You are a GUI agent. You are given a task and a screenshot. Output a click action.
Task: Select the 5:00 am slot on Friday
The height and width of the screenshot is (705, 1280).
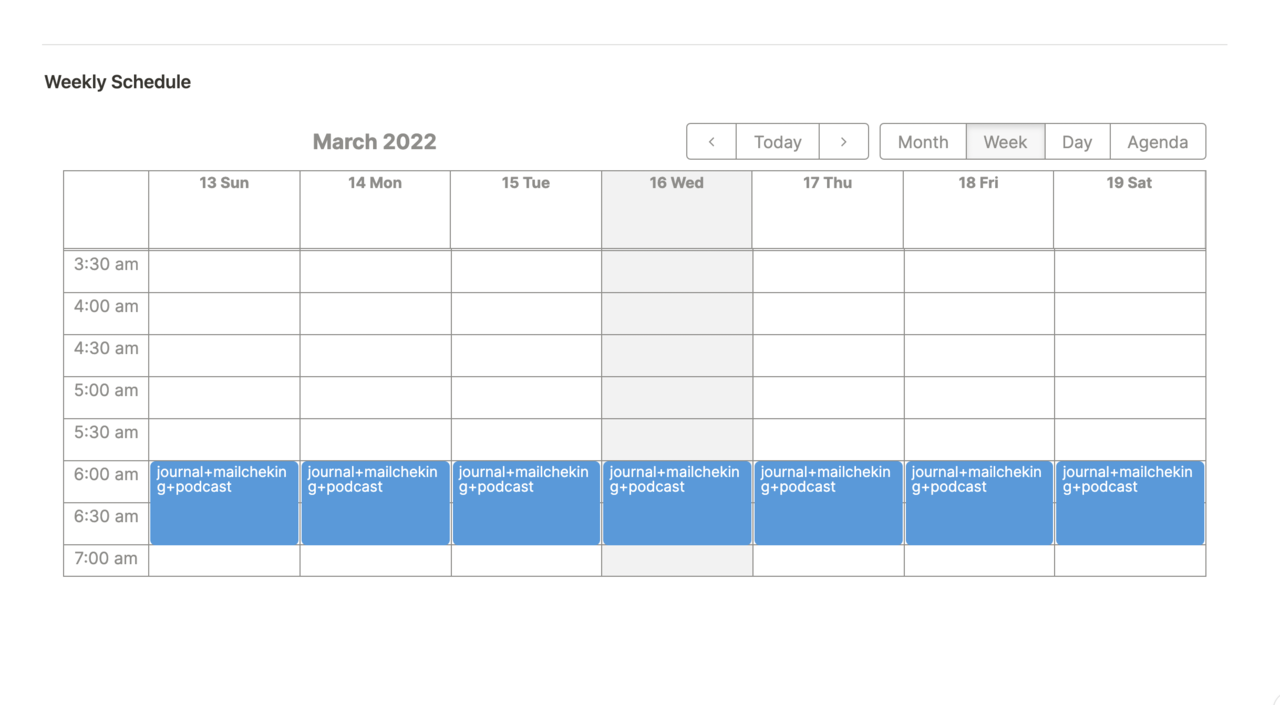(x=979, y=397)
